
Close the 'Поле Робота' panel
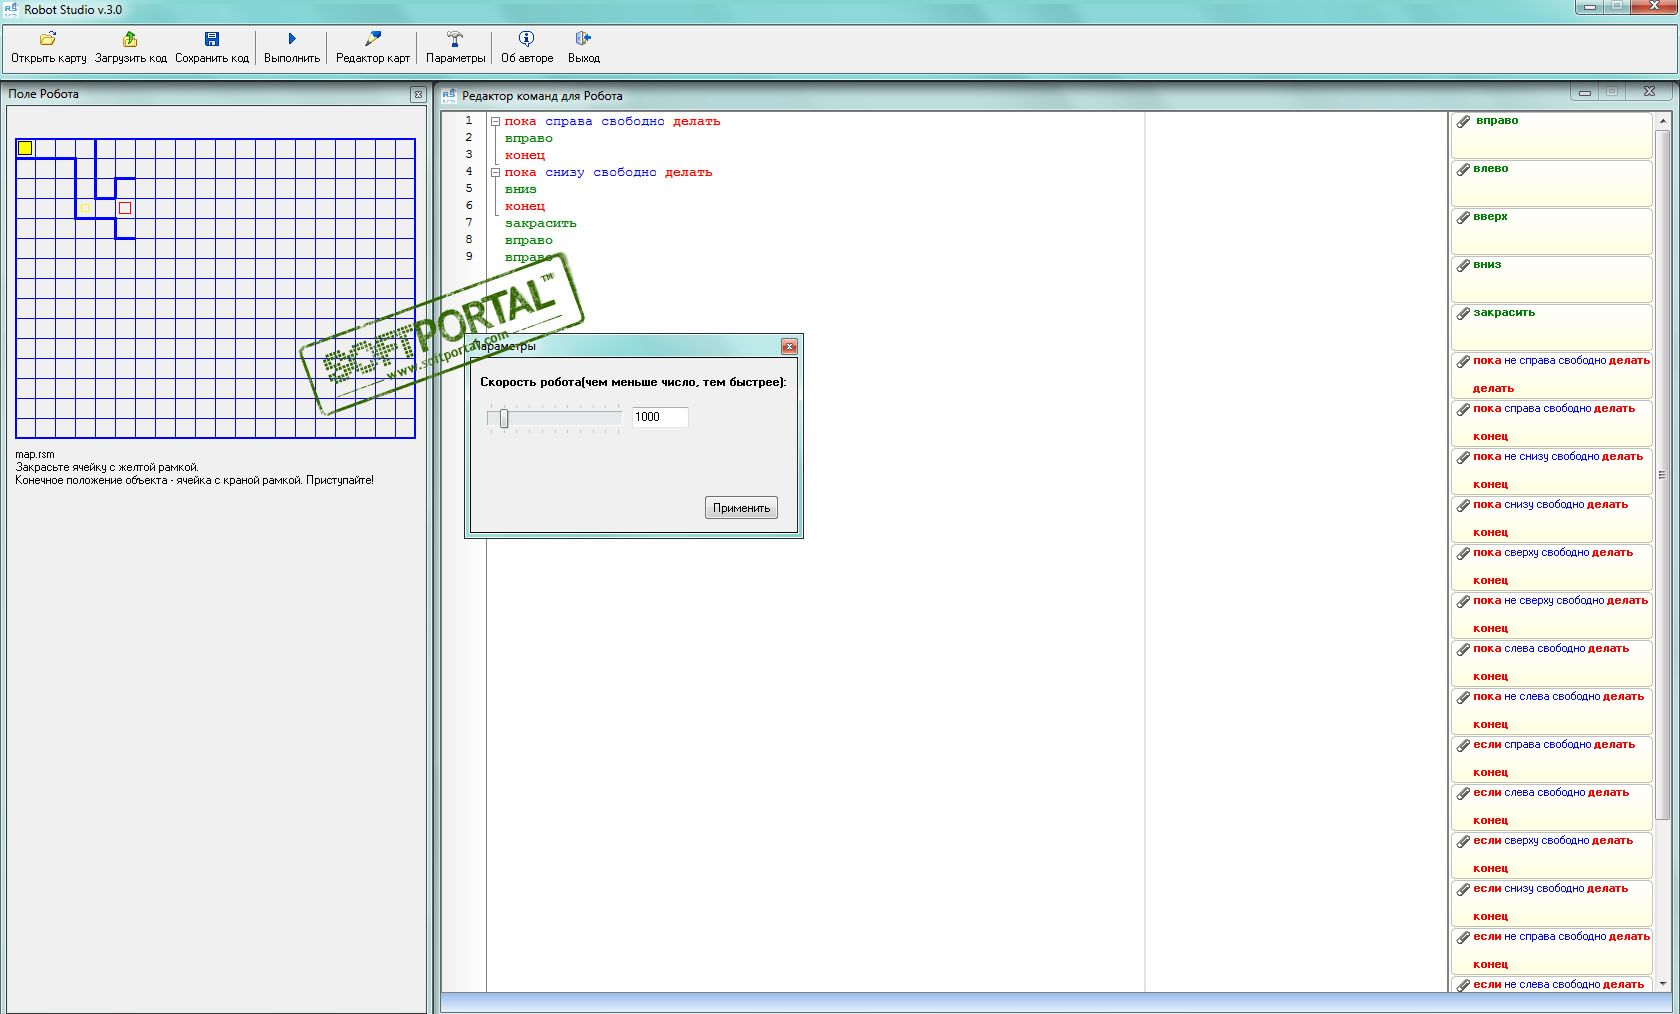point(418,95)
